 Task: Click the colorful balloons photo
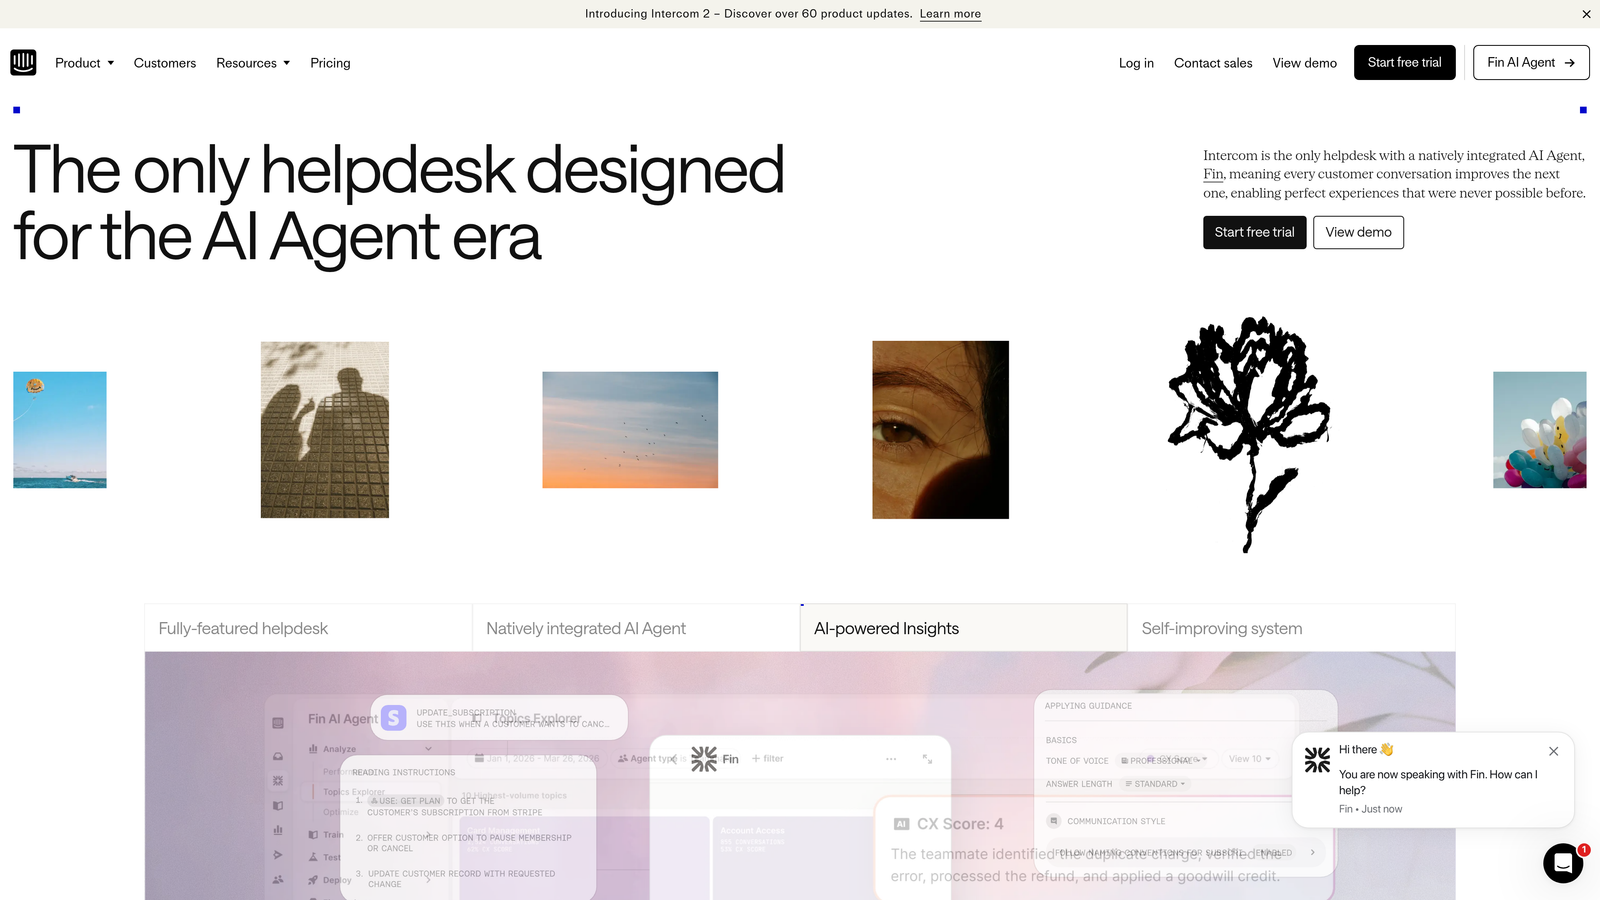point(1540,430)
